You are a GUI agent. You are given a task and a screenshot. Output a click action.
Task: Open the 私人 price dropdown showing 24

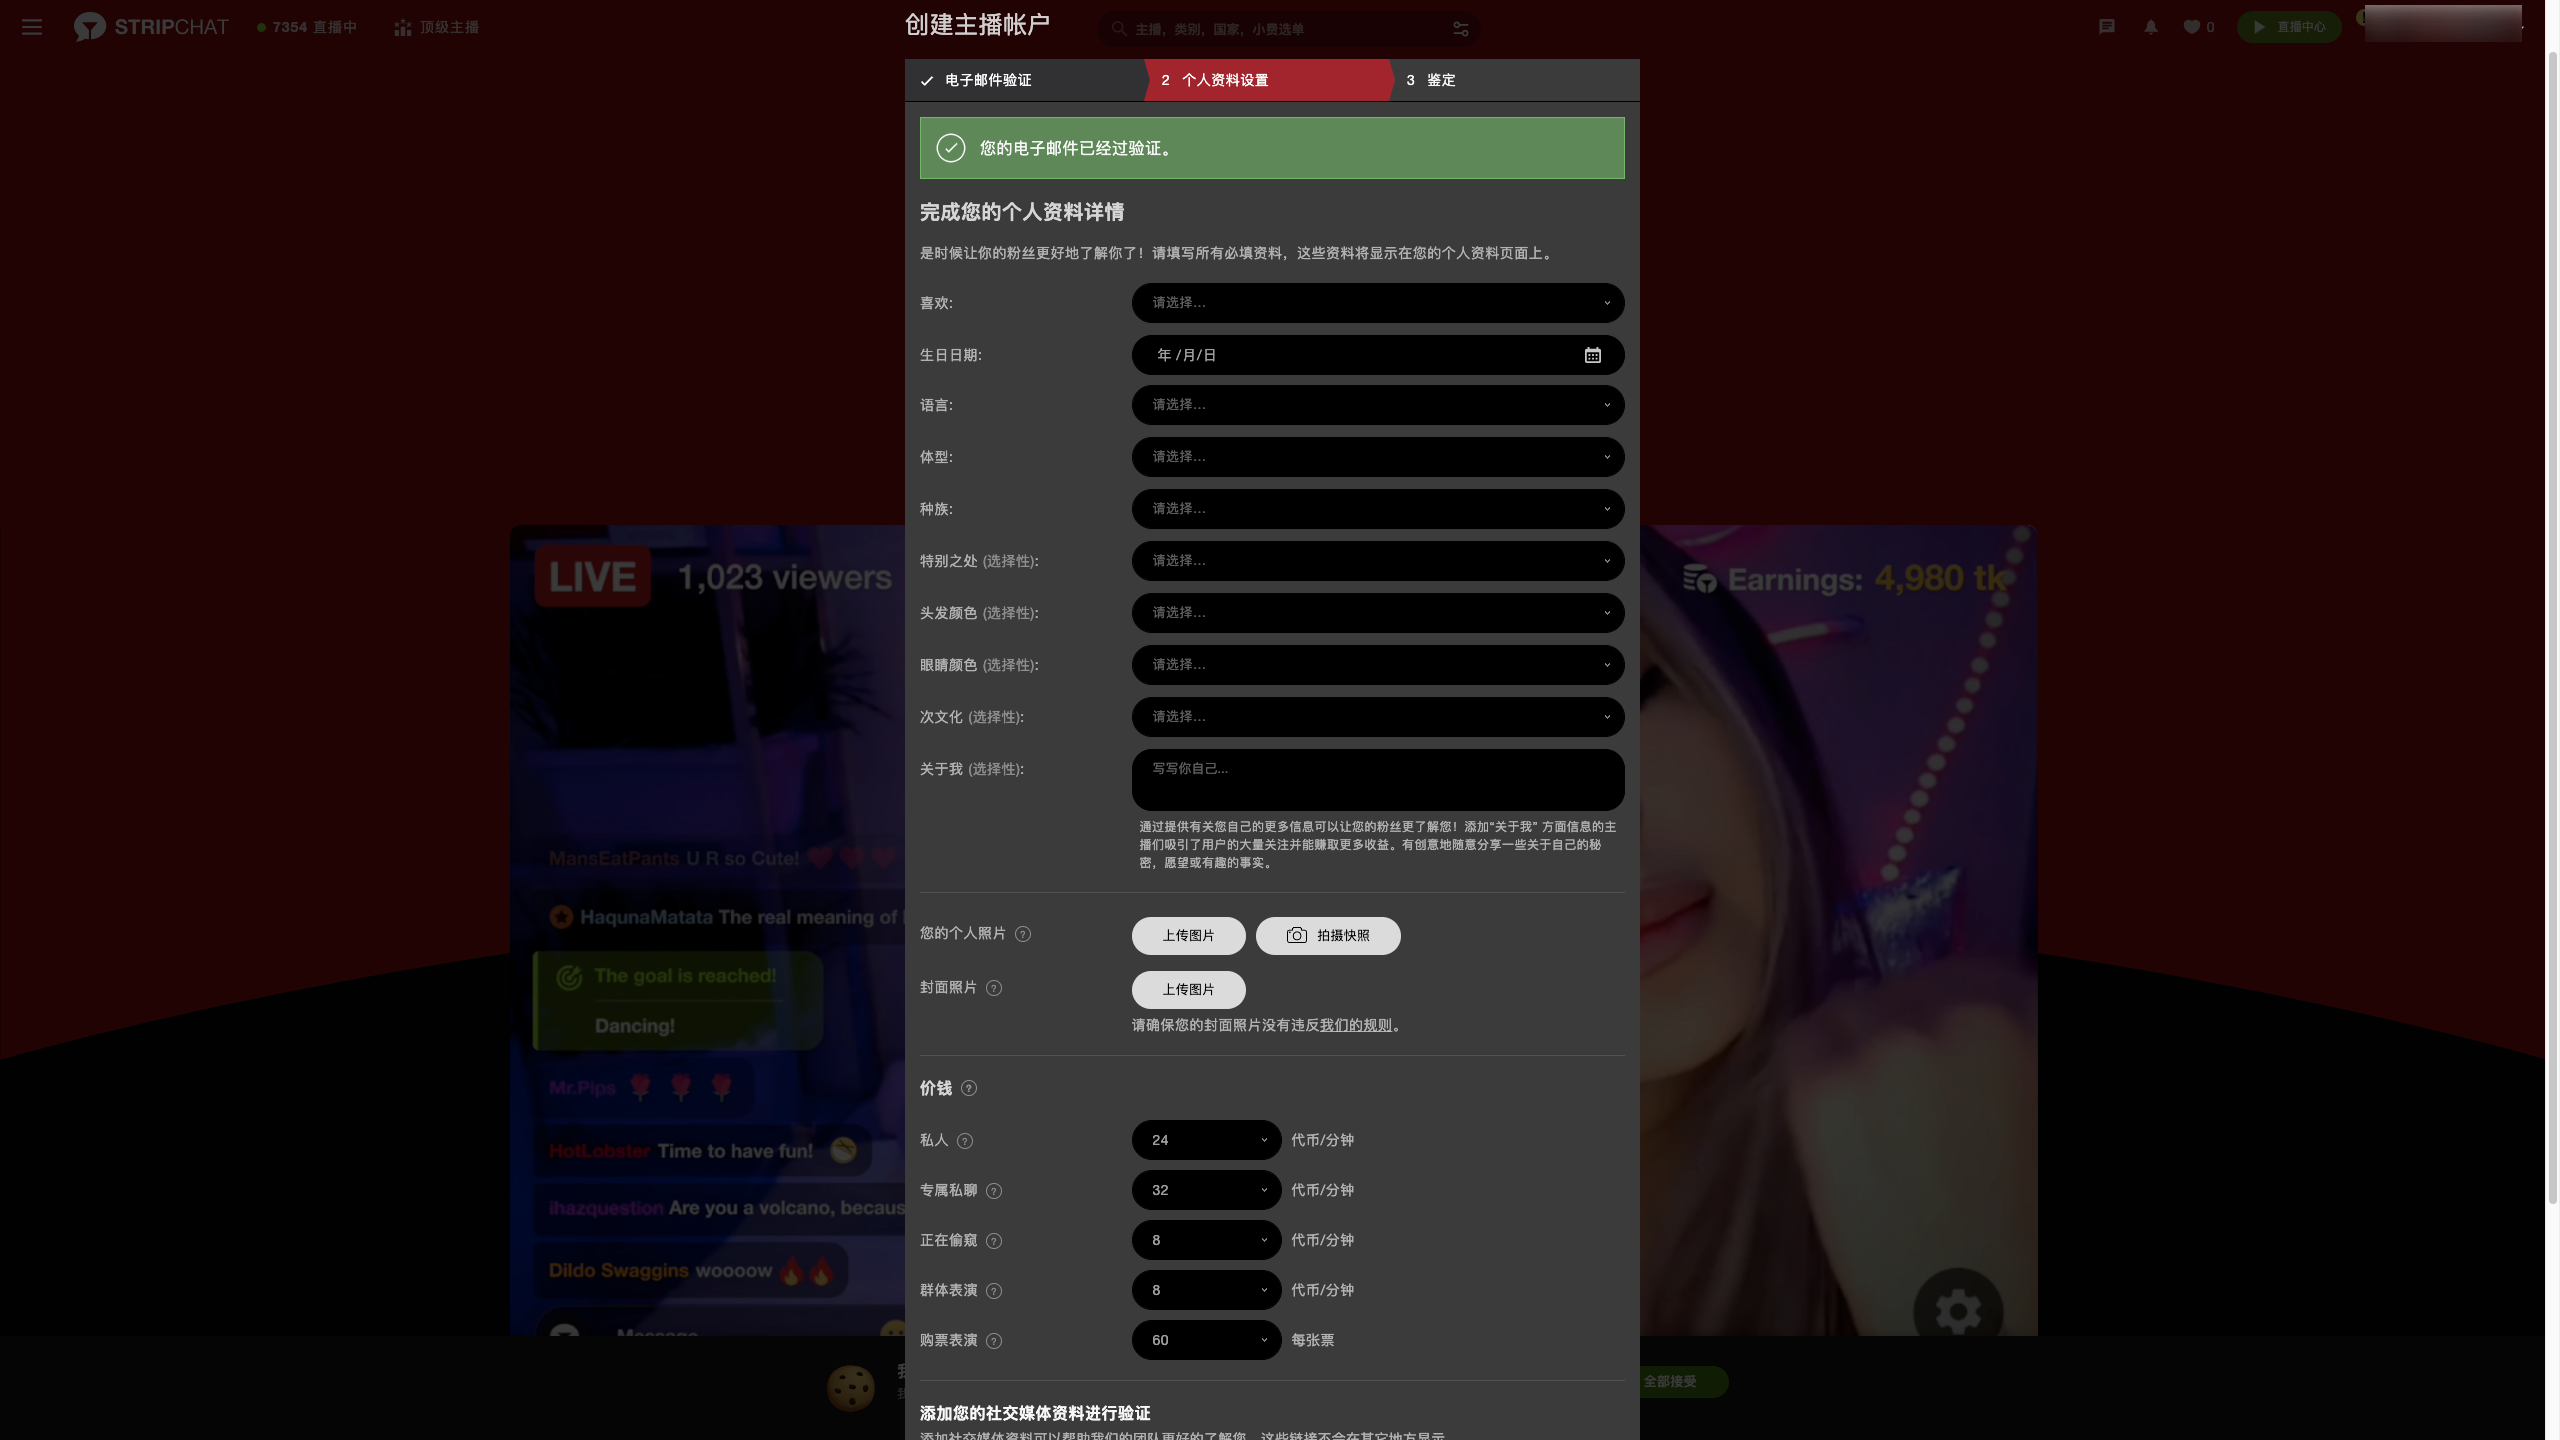point(1207,1140)
